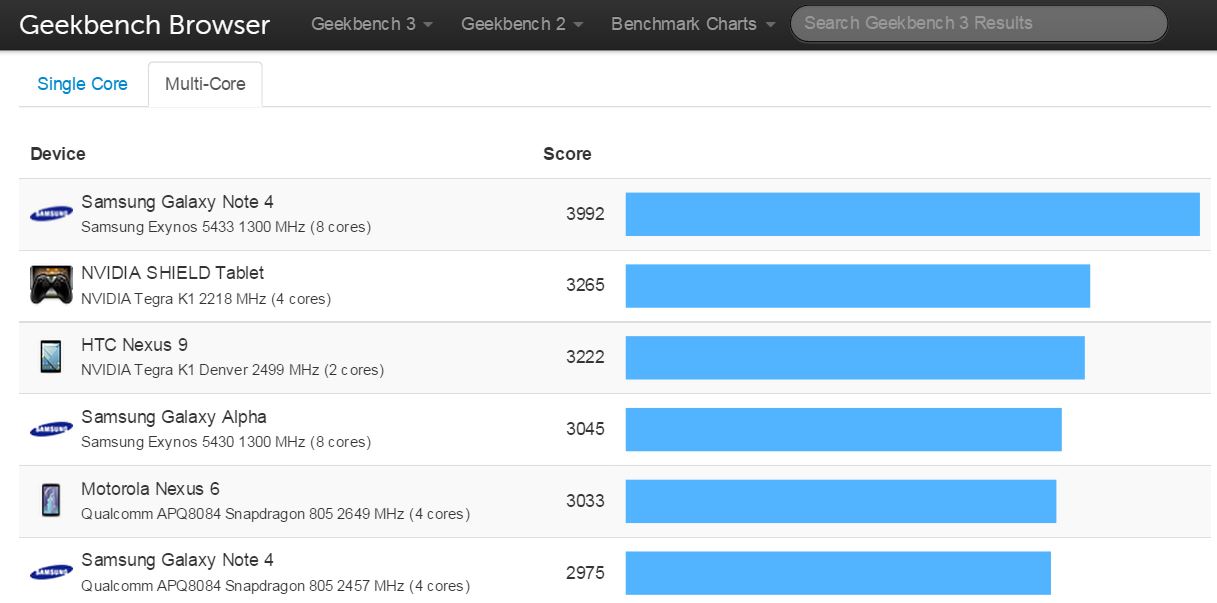Image resolution: width=1217 pixels, height=603 pixels.
Task: Click the Samsung Exynos 5433 1300 MHz text
Action: tap(226, 227)
